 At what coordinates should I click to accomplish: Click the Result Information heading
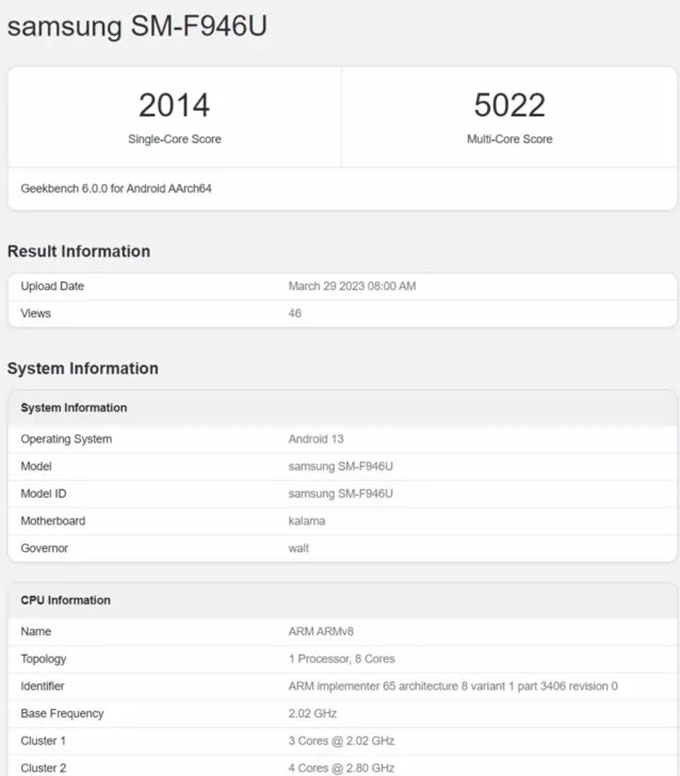pos(79,251)
